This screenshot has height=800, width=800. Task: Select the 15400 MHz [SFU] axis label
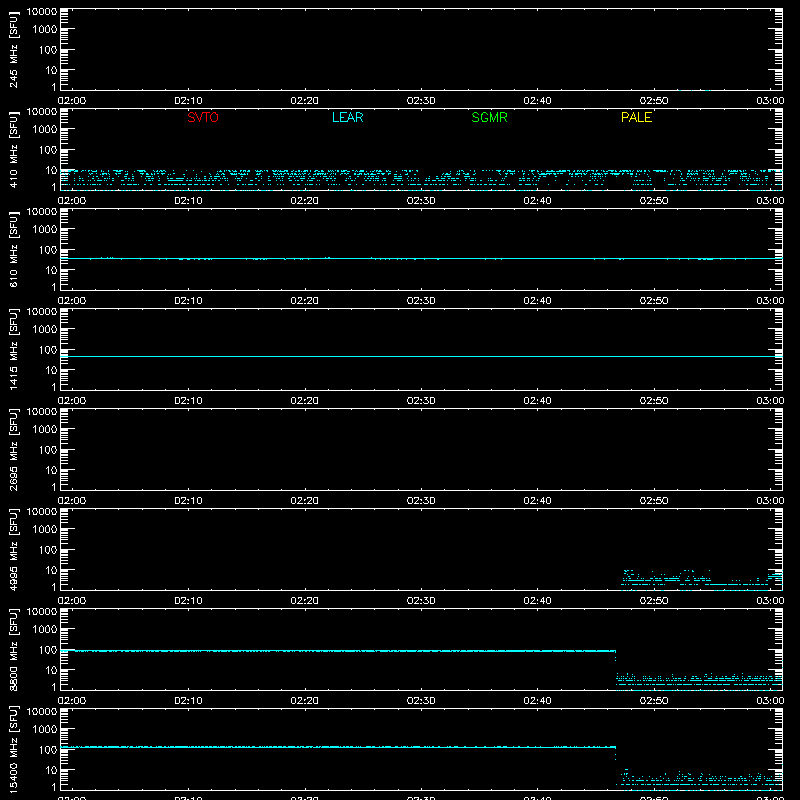click(x=13, y=749)
